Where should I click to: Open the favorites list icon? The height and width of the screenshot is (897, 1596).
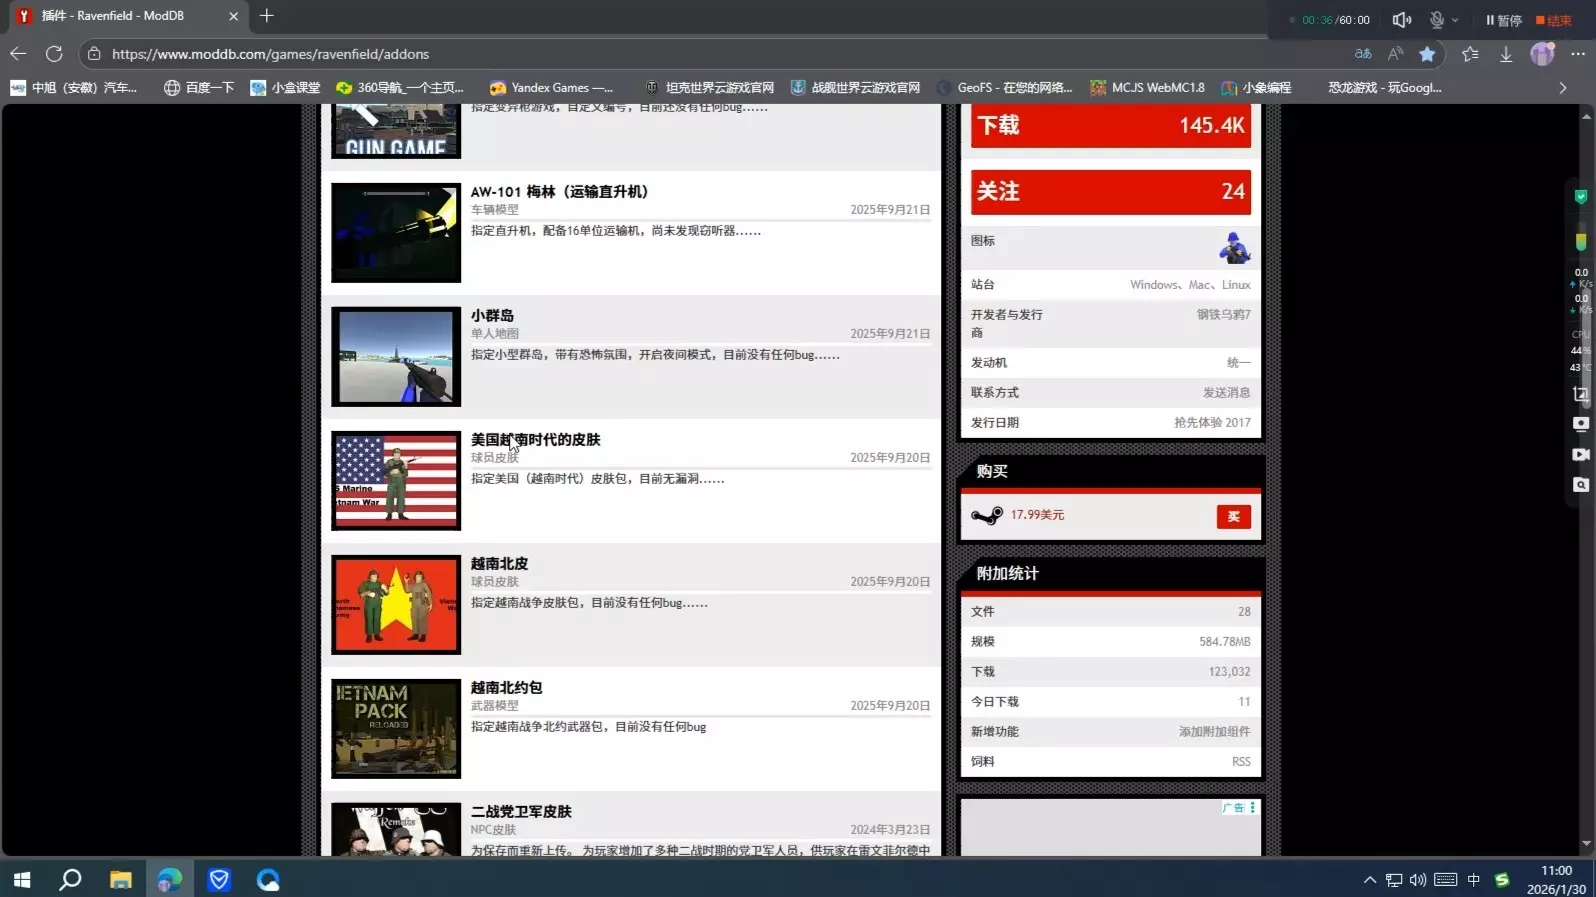coord(1470,54)
